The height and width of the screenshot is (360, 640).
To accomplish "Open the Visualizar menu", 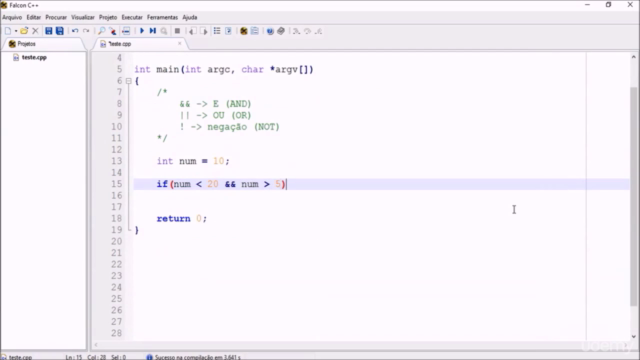I will 83,17.
